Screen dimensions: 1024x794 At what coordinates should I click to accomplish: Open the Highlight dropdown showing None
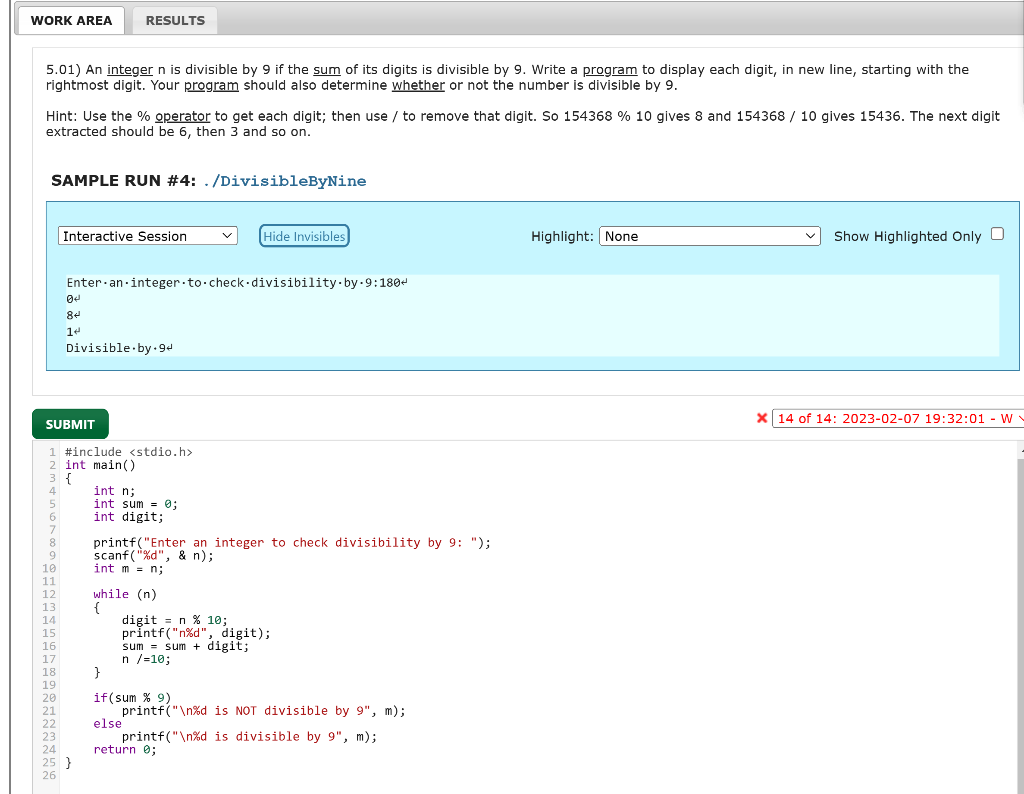pos(710,236)
